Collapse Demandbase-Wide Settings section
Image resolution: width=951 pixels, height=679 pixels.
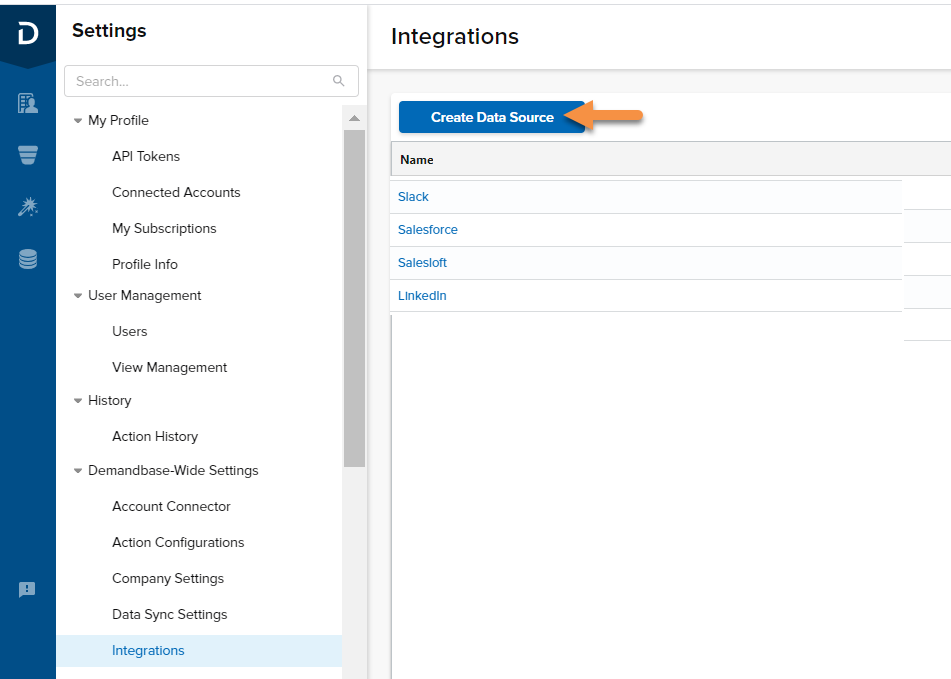click(78, 471)
